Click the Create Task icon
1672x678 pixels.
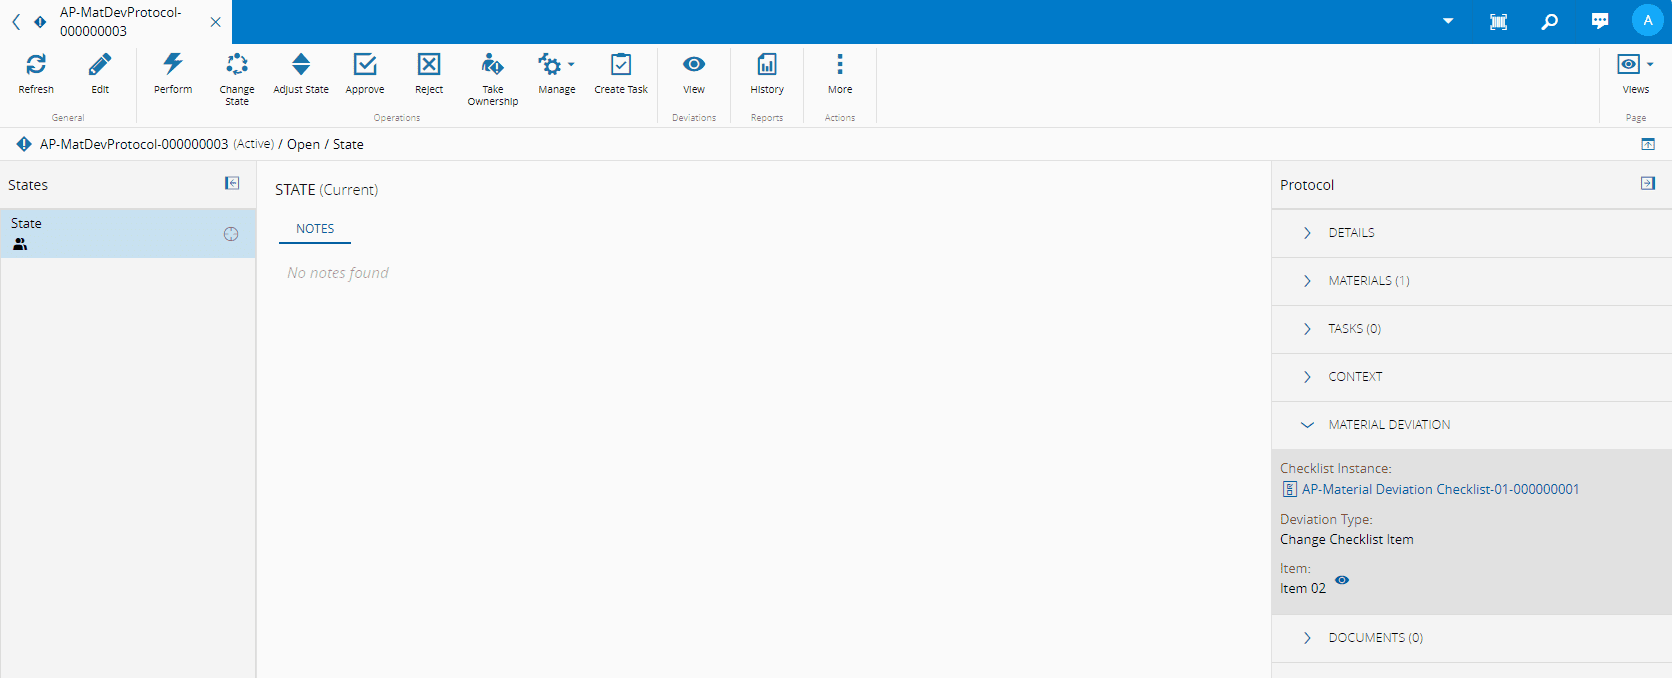point(621,66)
